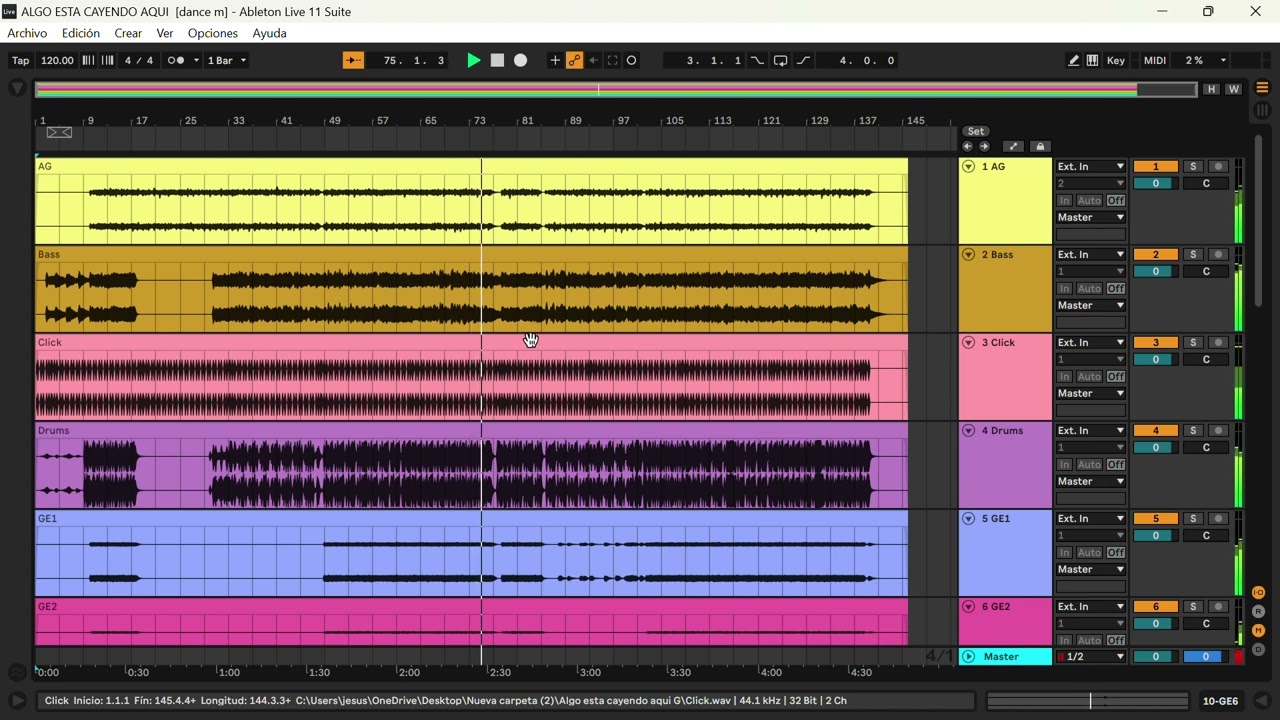The image size is (1280, 720).
Task: Jump to next locator arrow
Action: click(984, 146)
